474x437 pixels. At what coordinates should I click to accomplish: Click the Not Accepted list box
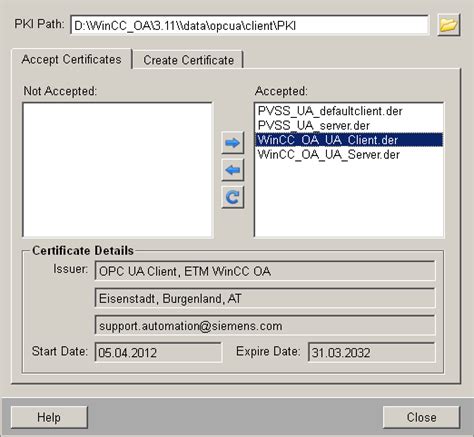click(117, 170)
